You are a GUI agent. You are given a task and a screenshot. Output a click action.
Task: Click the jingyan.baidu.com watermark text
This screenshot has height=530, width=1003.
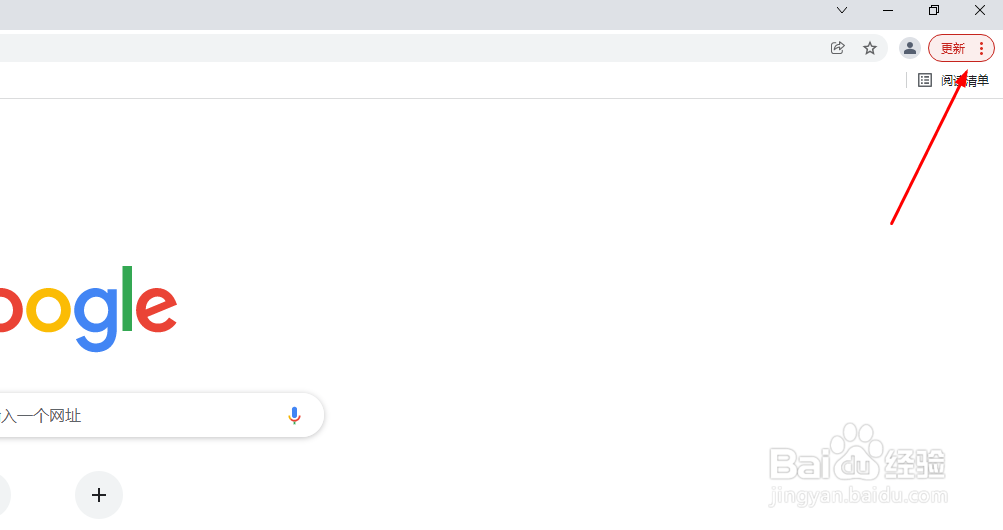coord(859,495)
